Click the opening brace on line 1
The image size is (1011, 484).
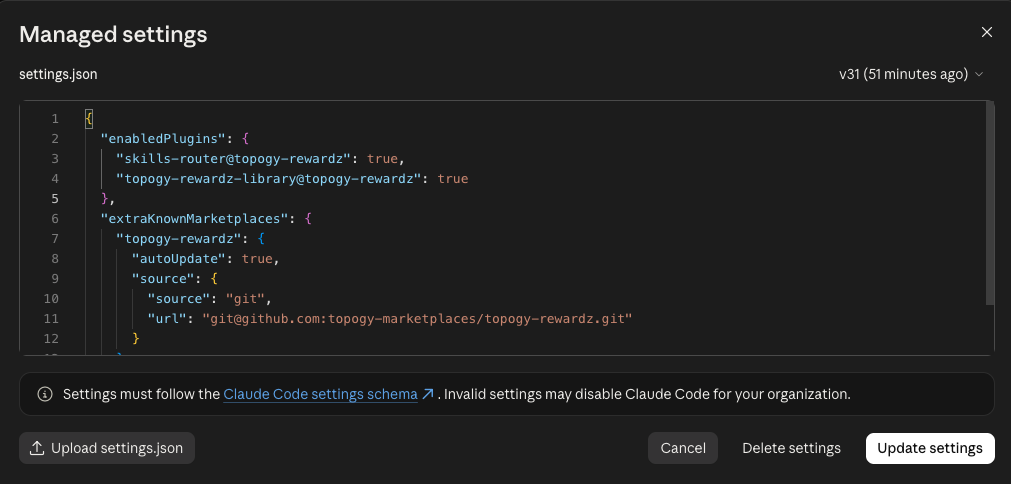[x=89, y=119]
